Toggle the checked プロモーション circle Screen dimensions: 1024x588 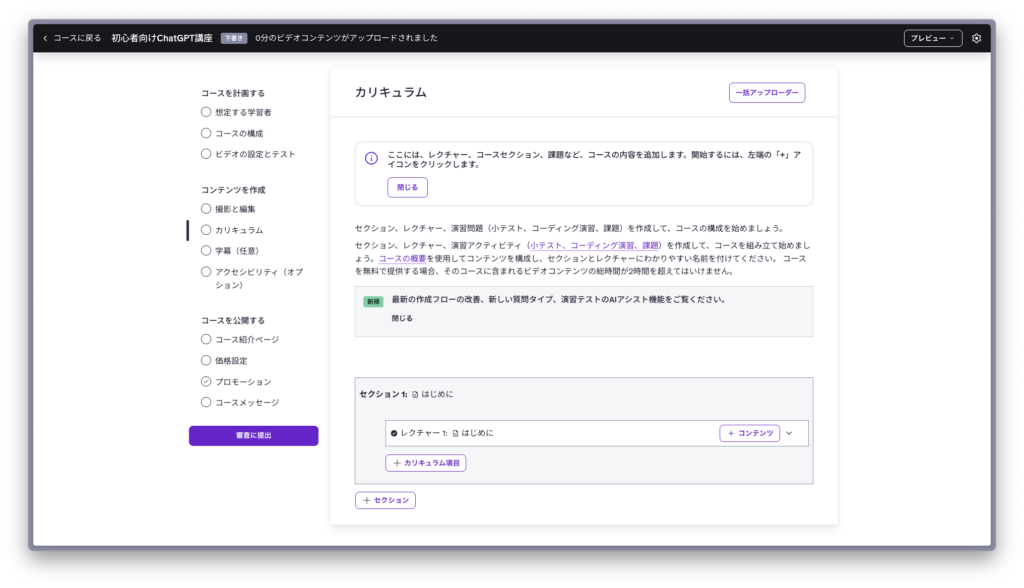click(206, 382)
